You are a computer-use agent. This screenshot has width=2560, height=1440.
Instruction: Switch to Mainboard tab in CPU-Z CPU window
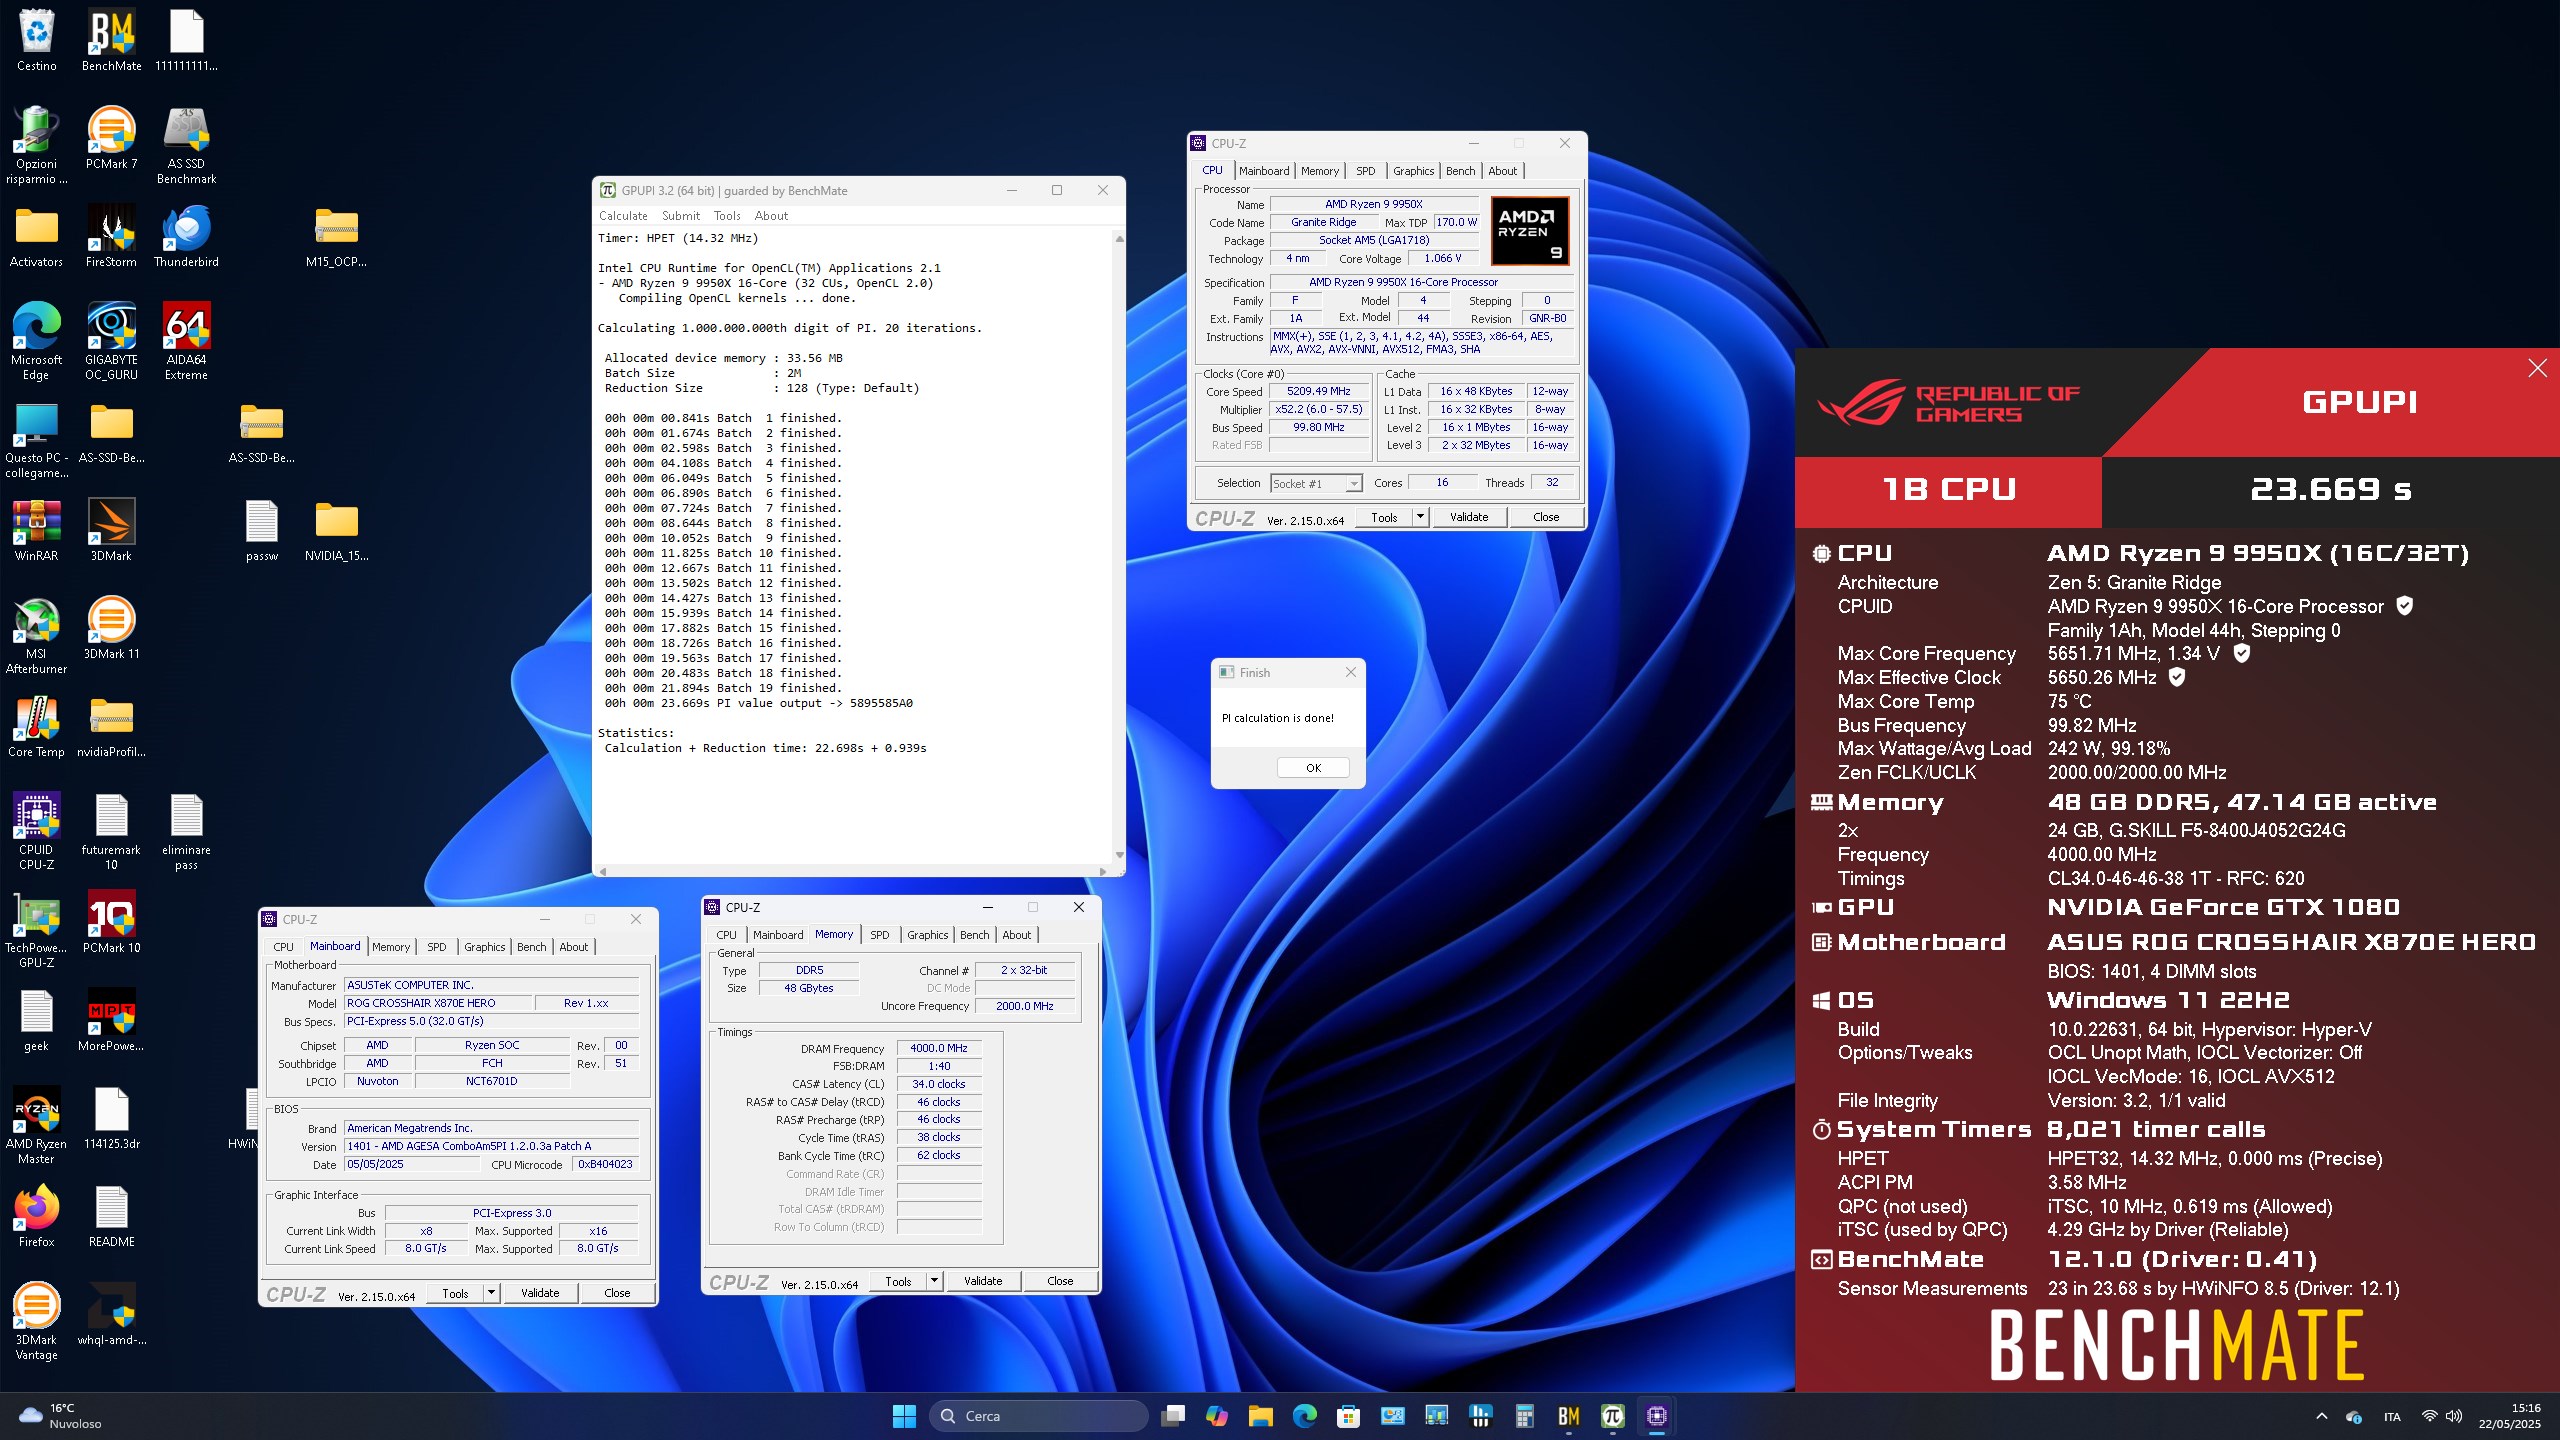(1264, 171)
